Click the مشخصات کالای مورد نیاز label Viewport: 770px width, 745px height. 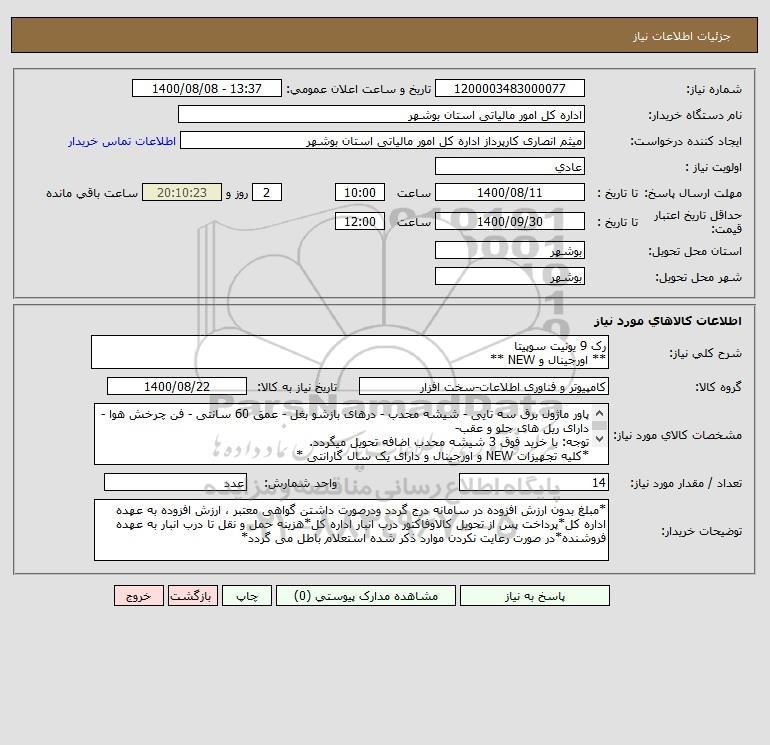678,435
